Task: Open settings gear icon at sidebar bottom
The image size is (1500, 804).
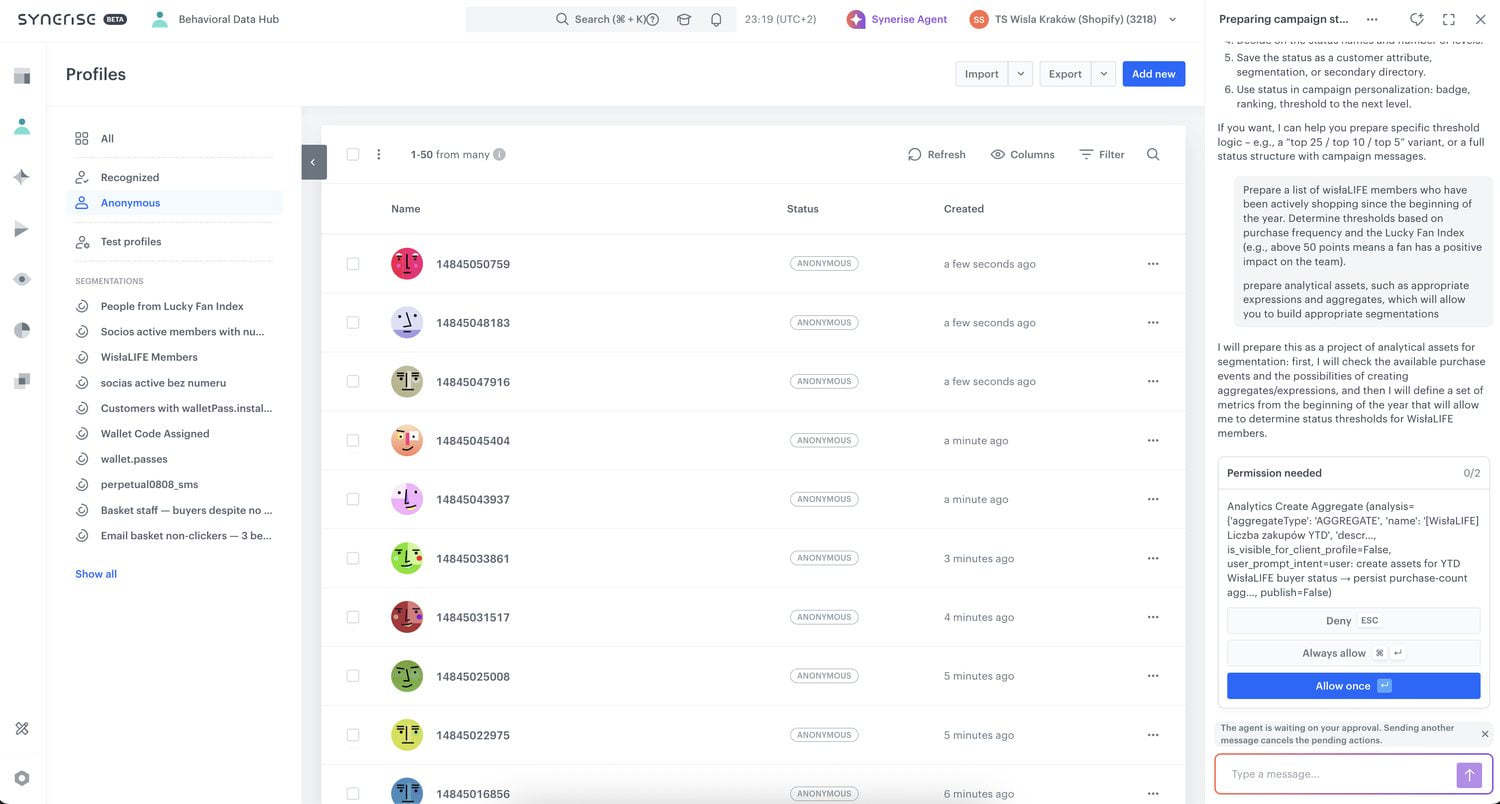Action: [22, 778]
